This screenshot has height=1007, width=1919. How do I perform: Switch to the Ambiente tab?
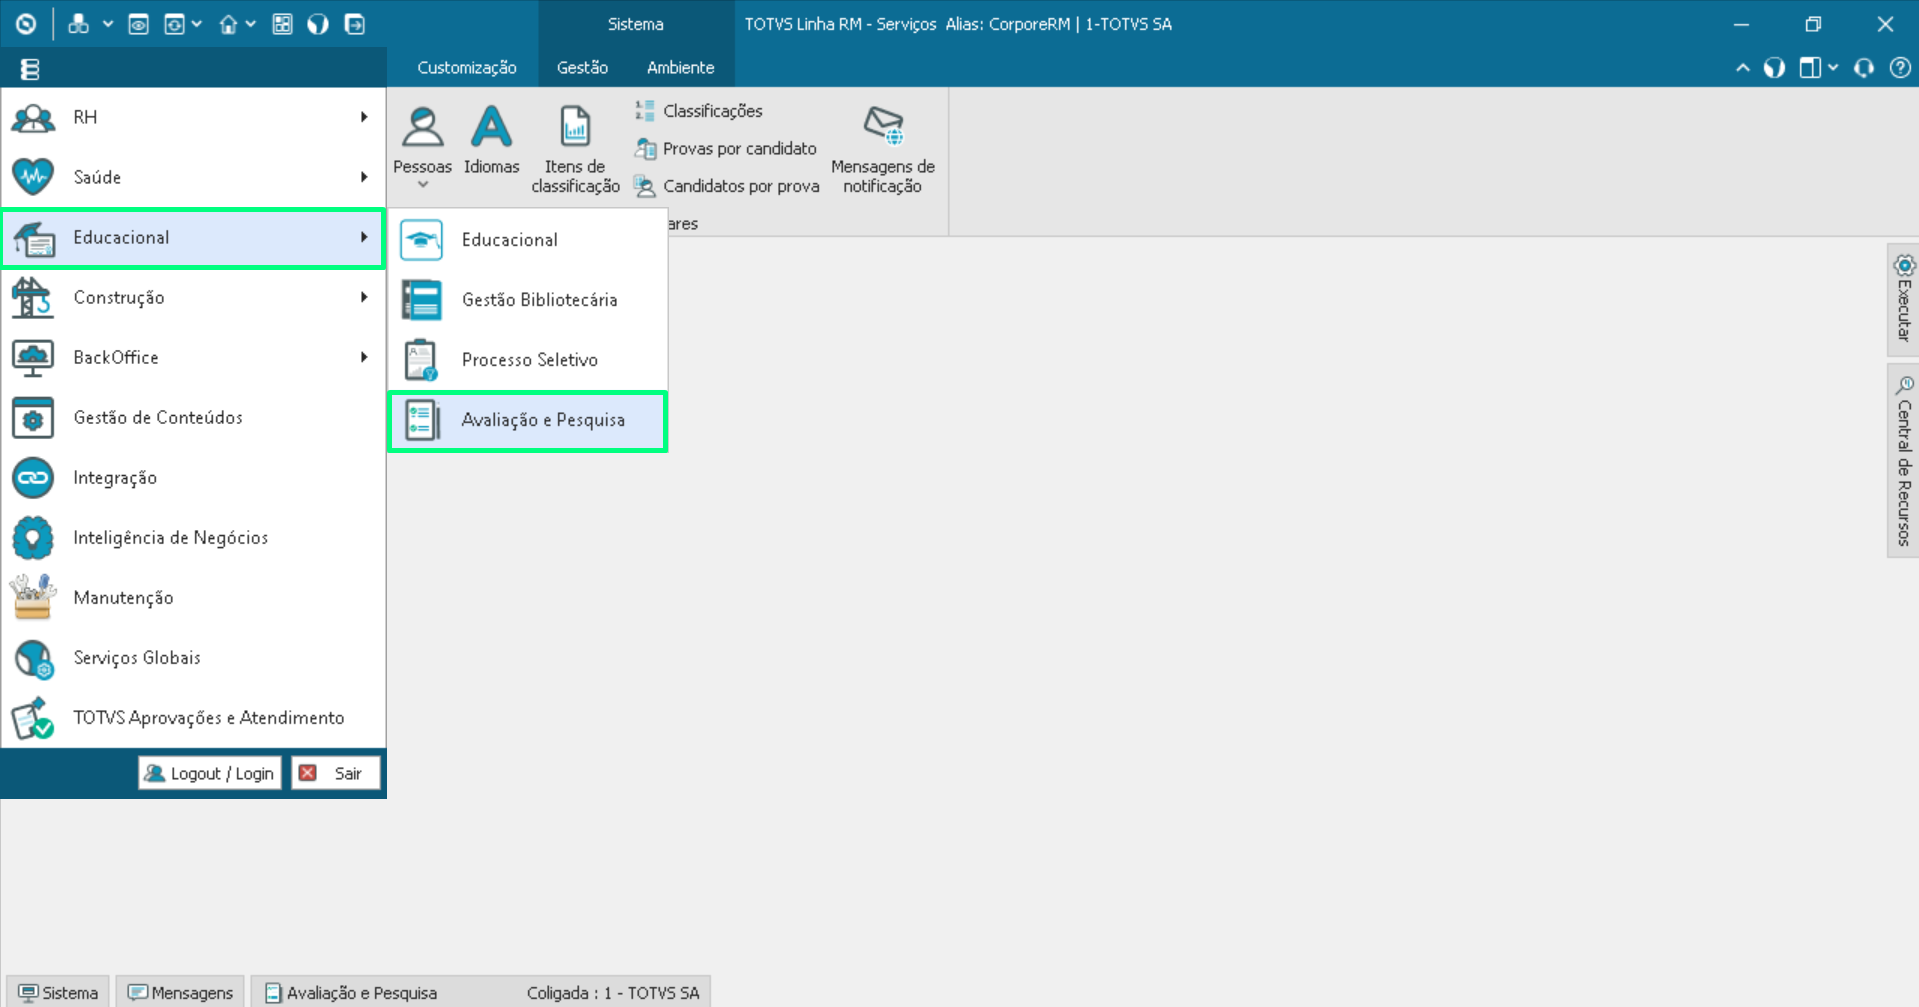(680, 68)
